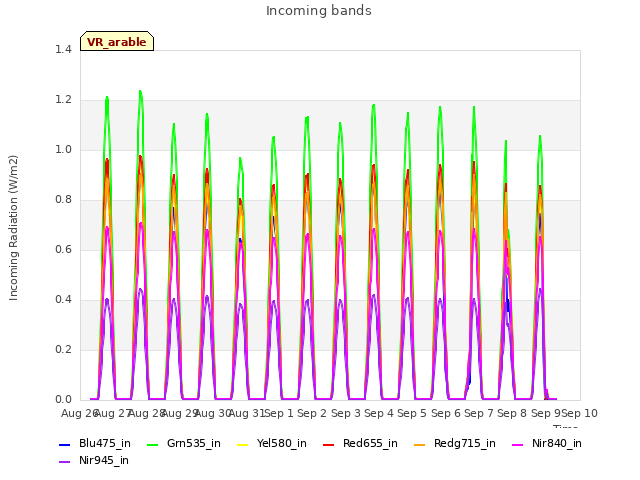Click the Sep 8 x-axis date label
This screenshot has height=480, width=640.
[512, 413]
